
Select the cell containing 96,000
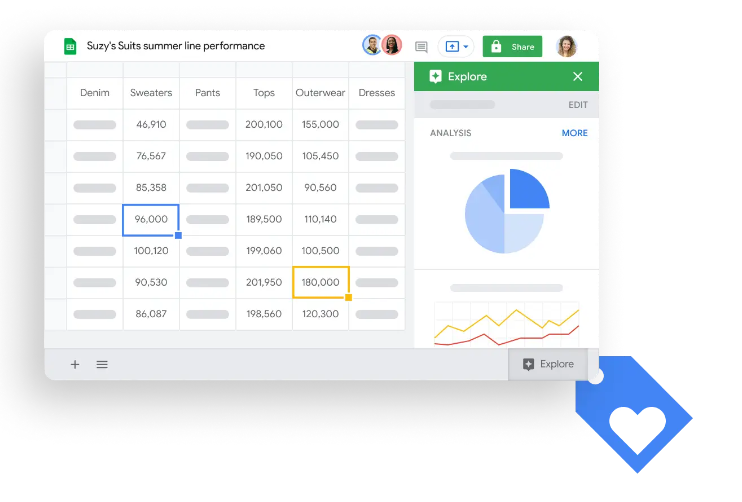coord(151,219)
